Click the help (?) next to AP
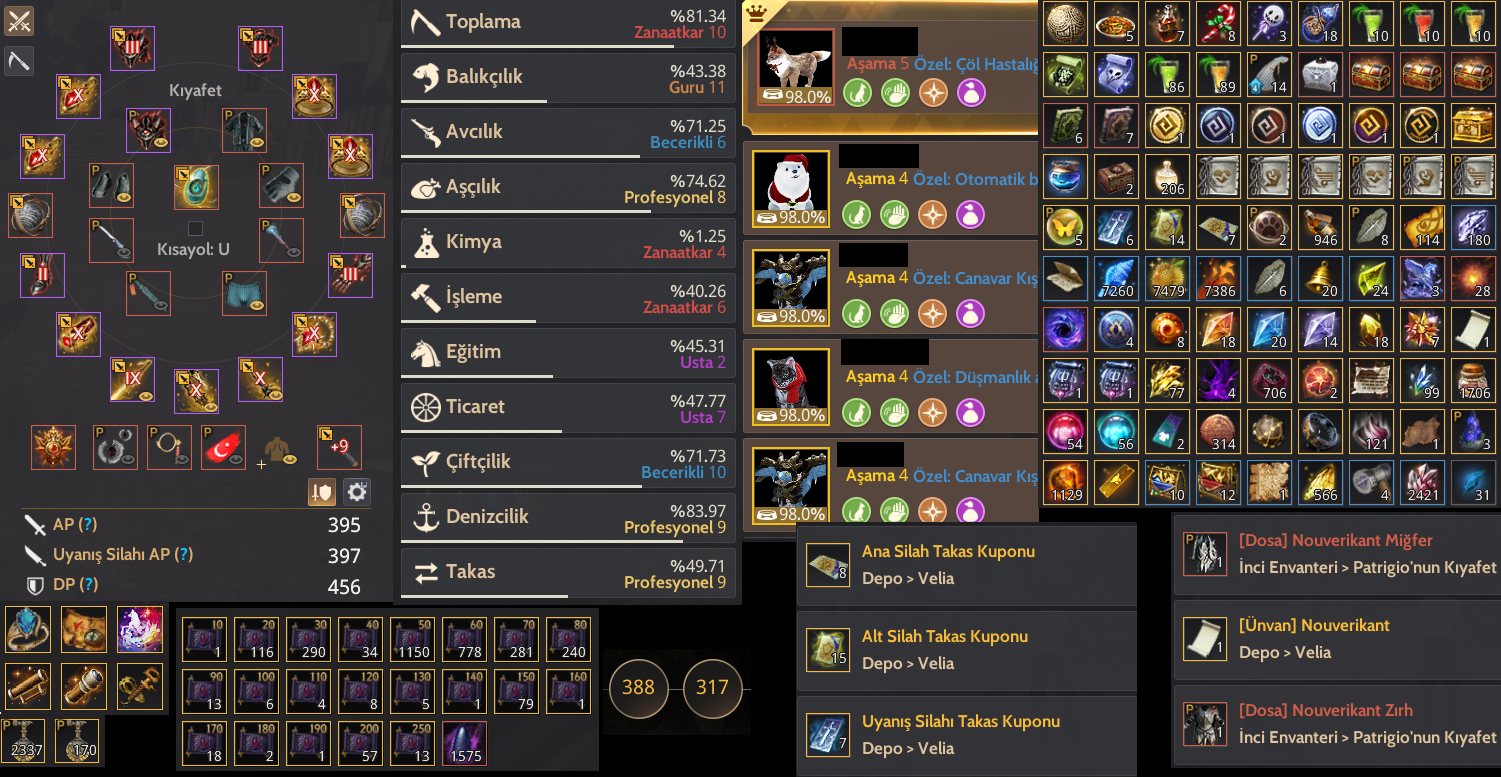This screenshot has width=1501, height=777. pos(88,524)
